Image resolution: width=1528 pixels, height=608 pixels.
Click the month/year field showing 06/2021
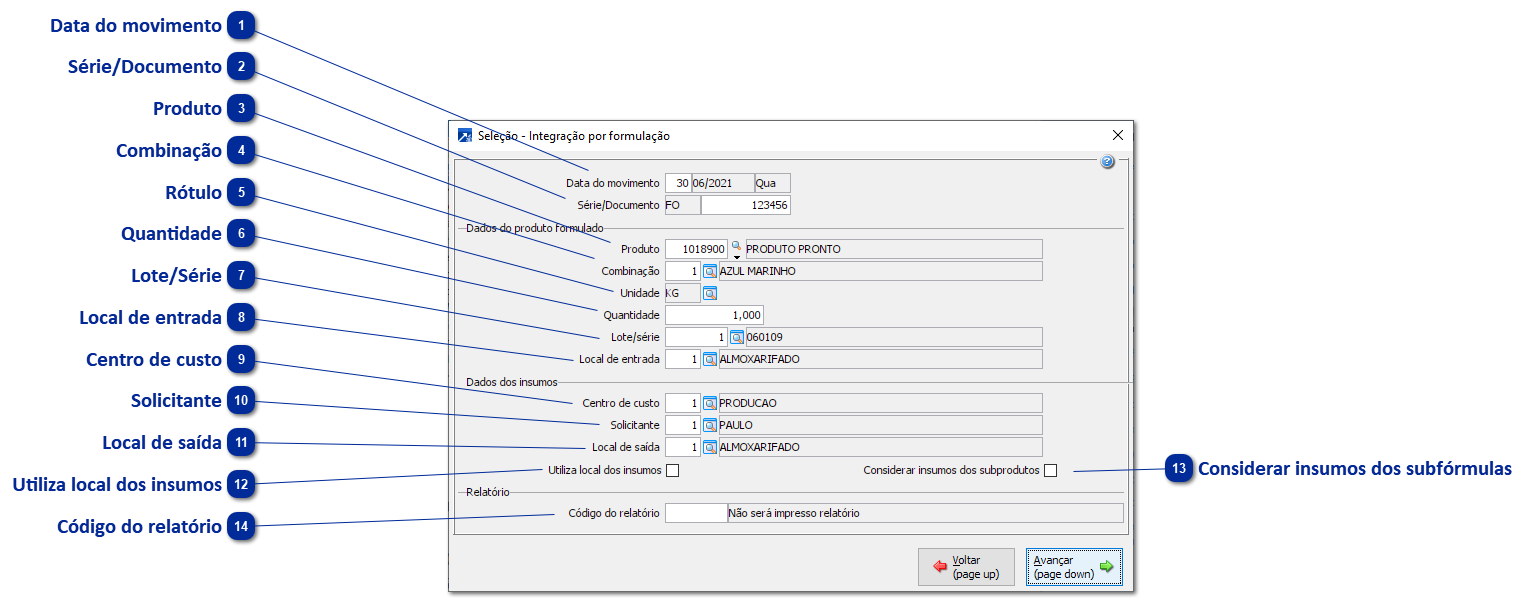coord(722,183)
